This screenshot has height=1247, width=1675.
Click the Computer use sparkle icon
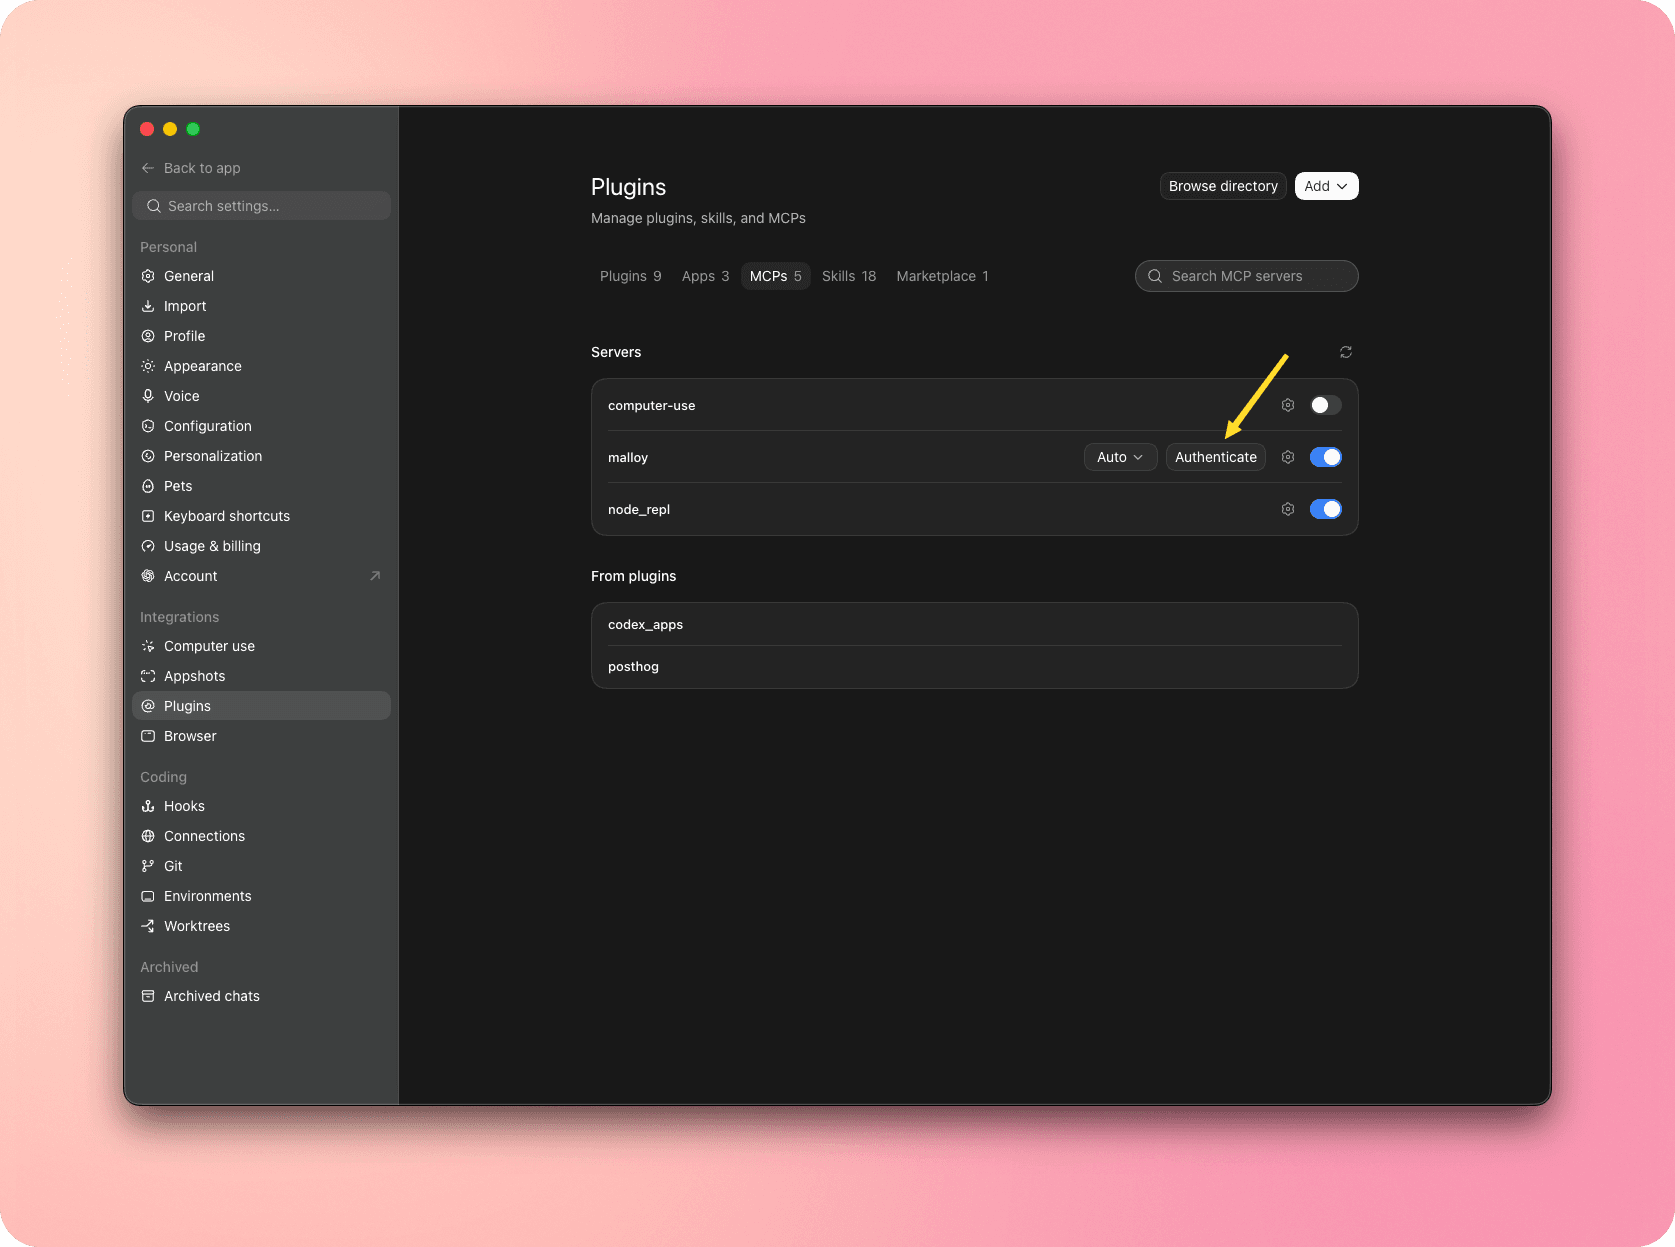pyautogui.click(x=148, y=646)
